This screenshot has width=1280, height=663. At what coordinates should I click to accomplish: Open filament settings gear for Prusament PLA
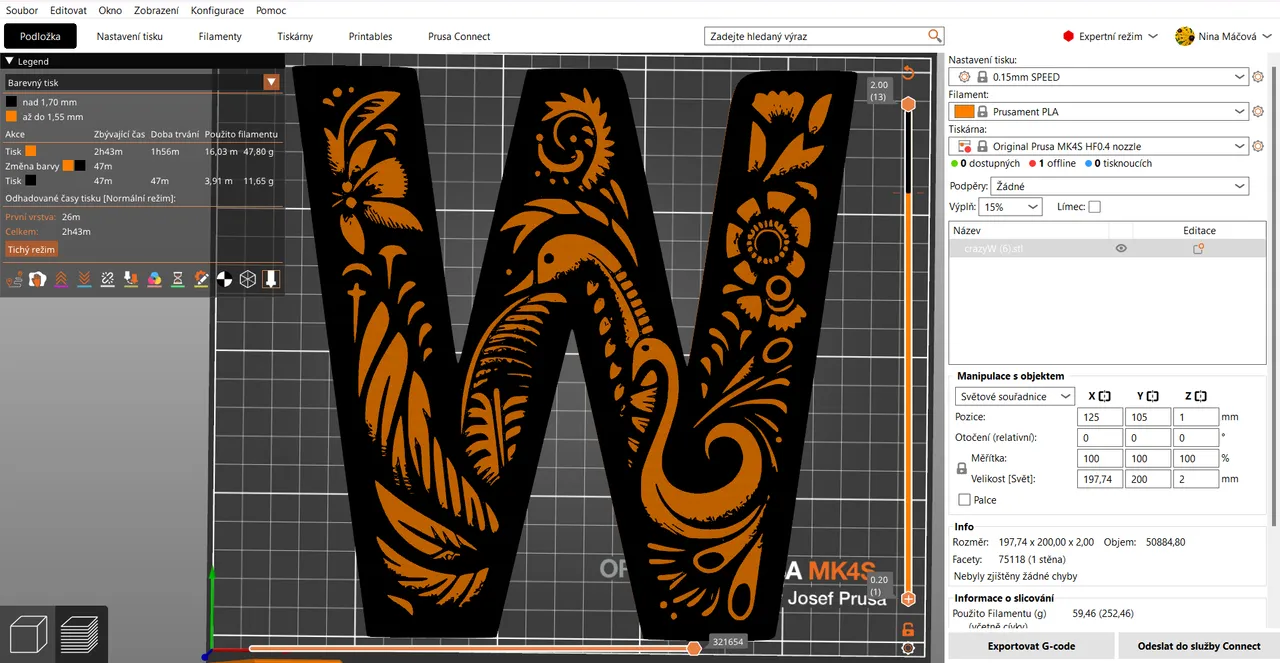click(1258, 112)
